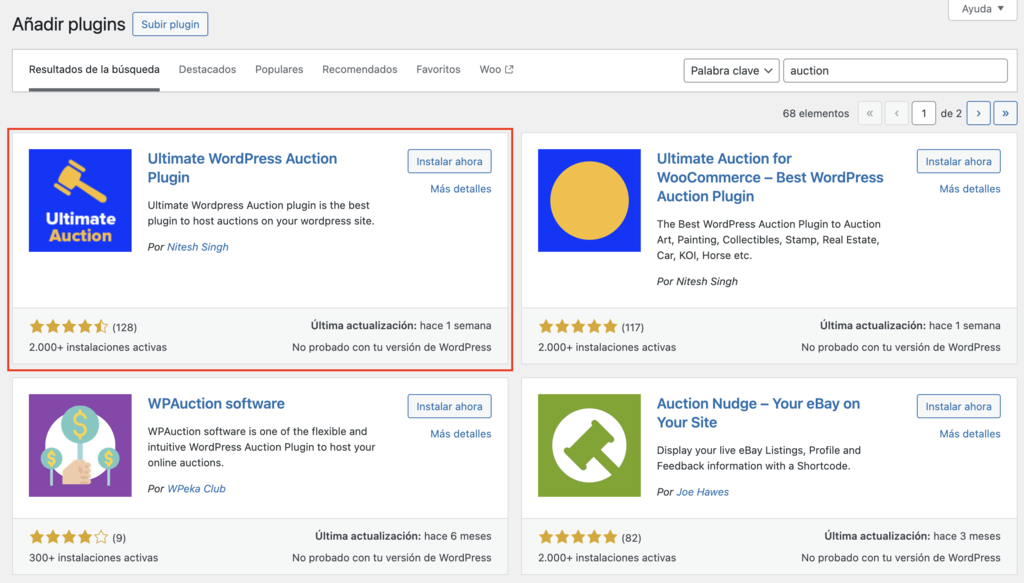The height and width of the screenshot is (583, 1024).
Task: Click the Subir plugin button
Action: click(x=170, y=24)
